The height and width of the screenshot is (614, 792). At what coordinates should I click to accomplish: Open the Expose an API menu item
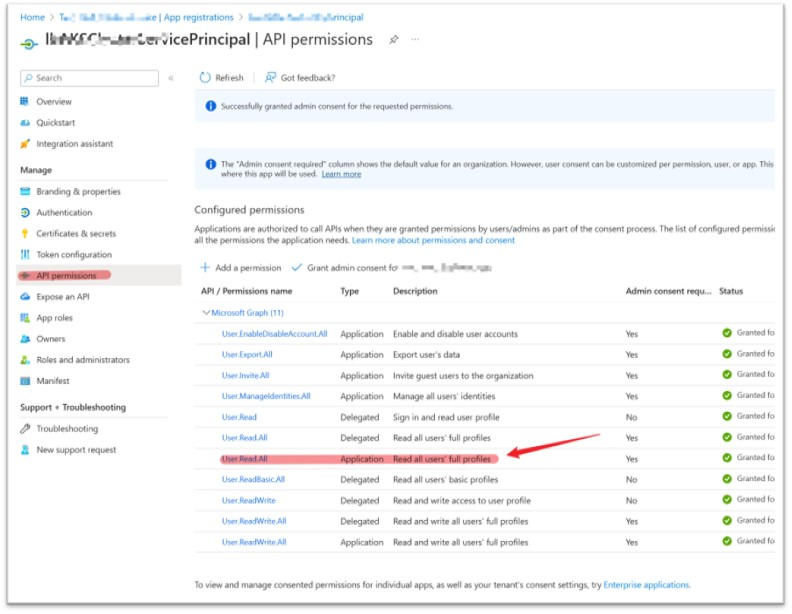(x=62, y=297)
